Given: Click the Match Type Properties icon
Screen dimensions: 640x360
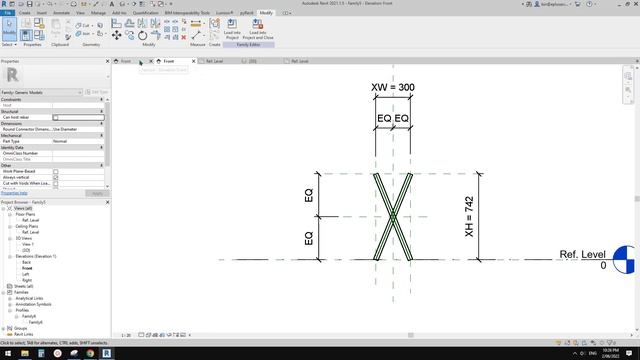Looking at the screenshot, I should pos(68,37).
